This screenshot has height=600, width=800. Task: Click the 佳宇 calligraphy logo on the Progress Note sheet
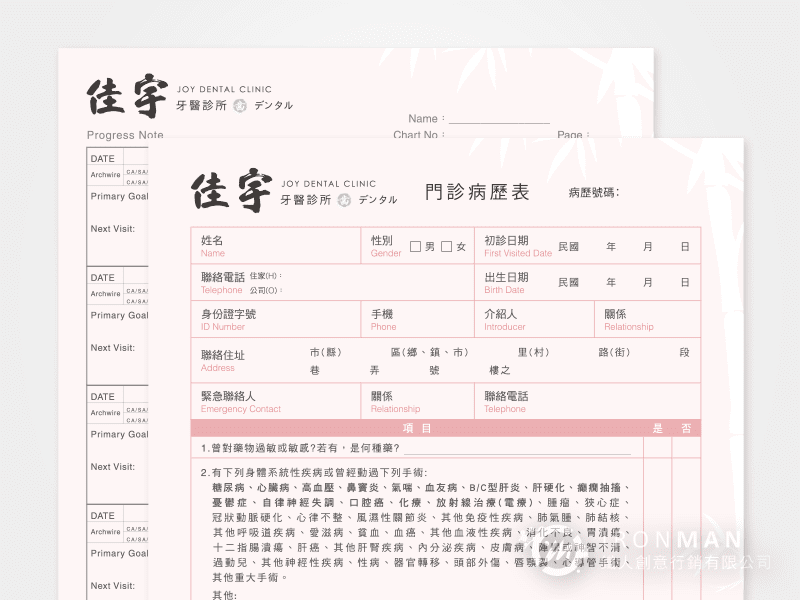[x=128, y=95]
